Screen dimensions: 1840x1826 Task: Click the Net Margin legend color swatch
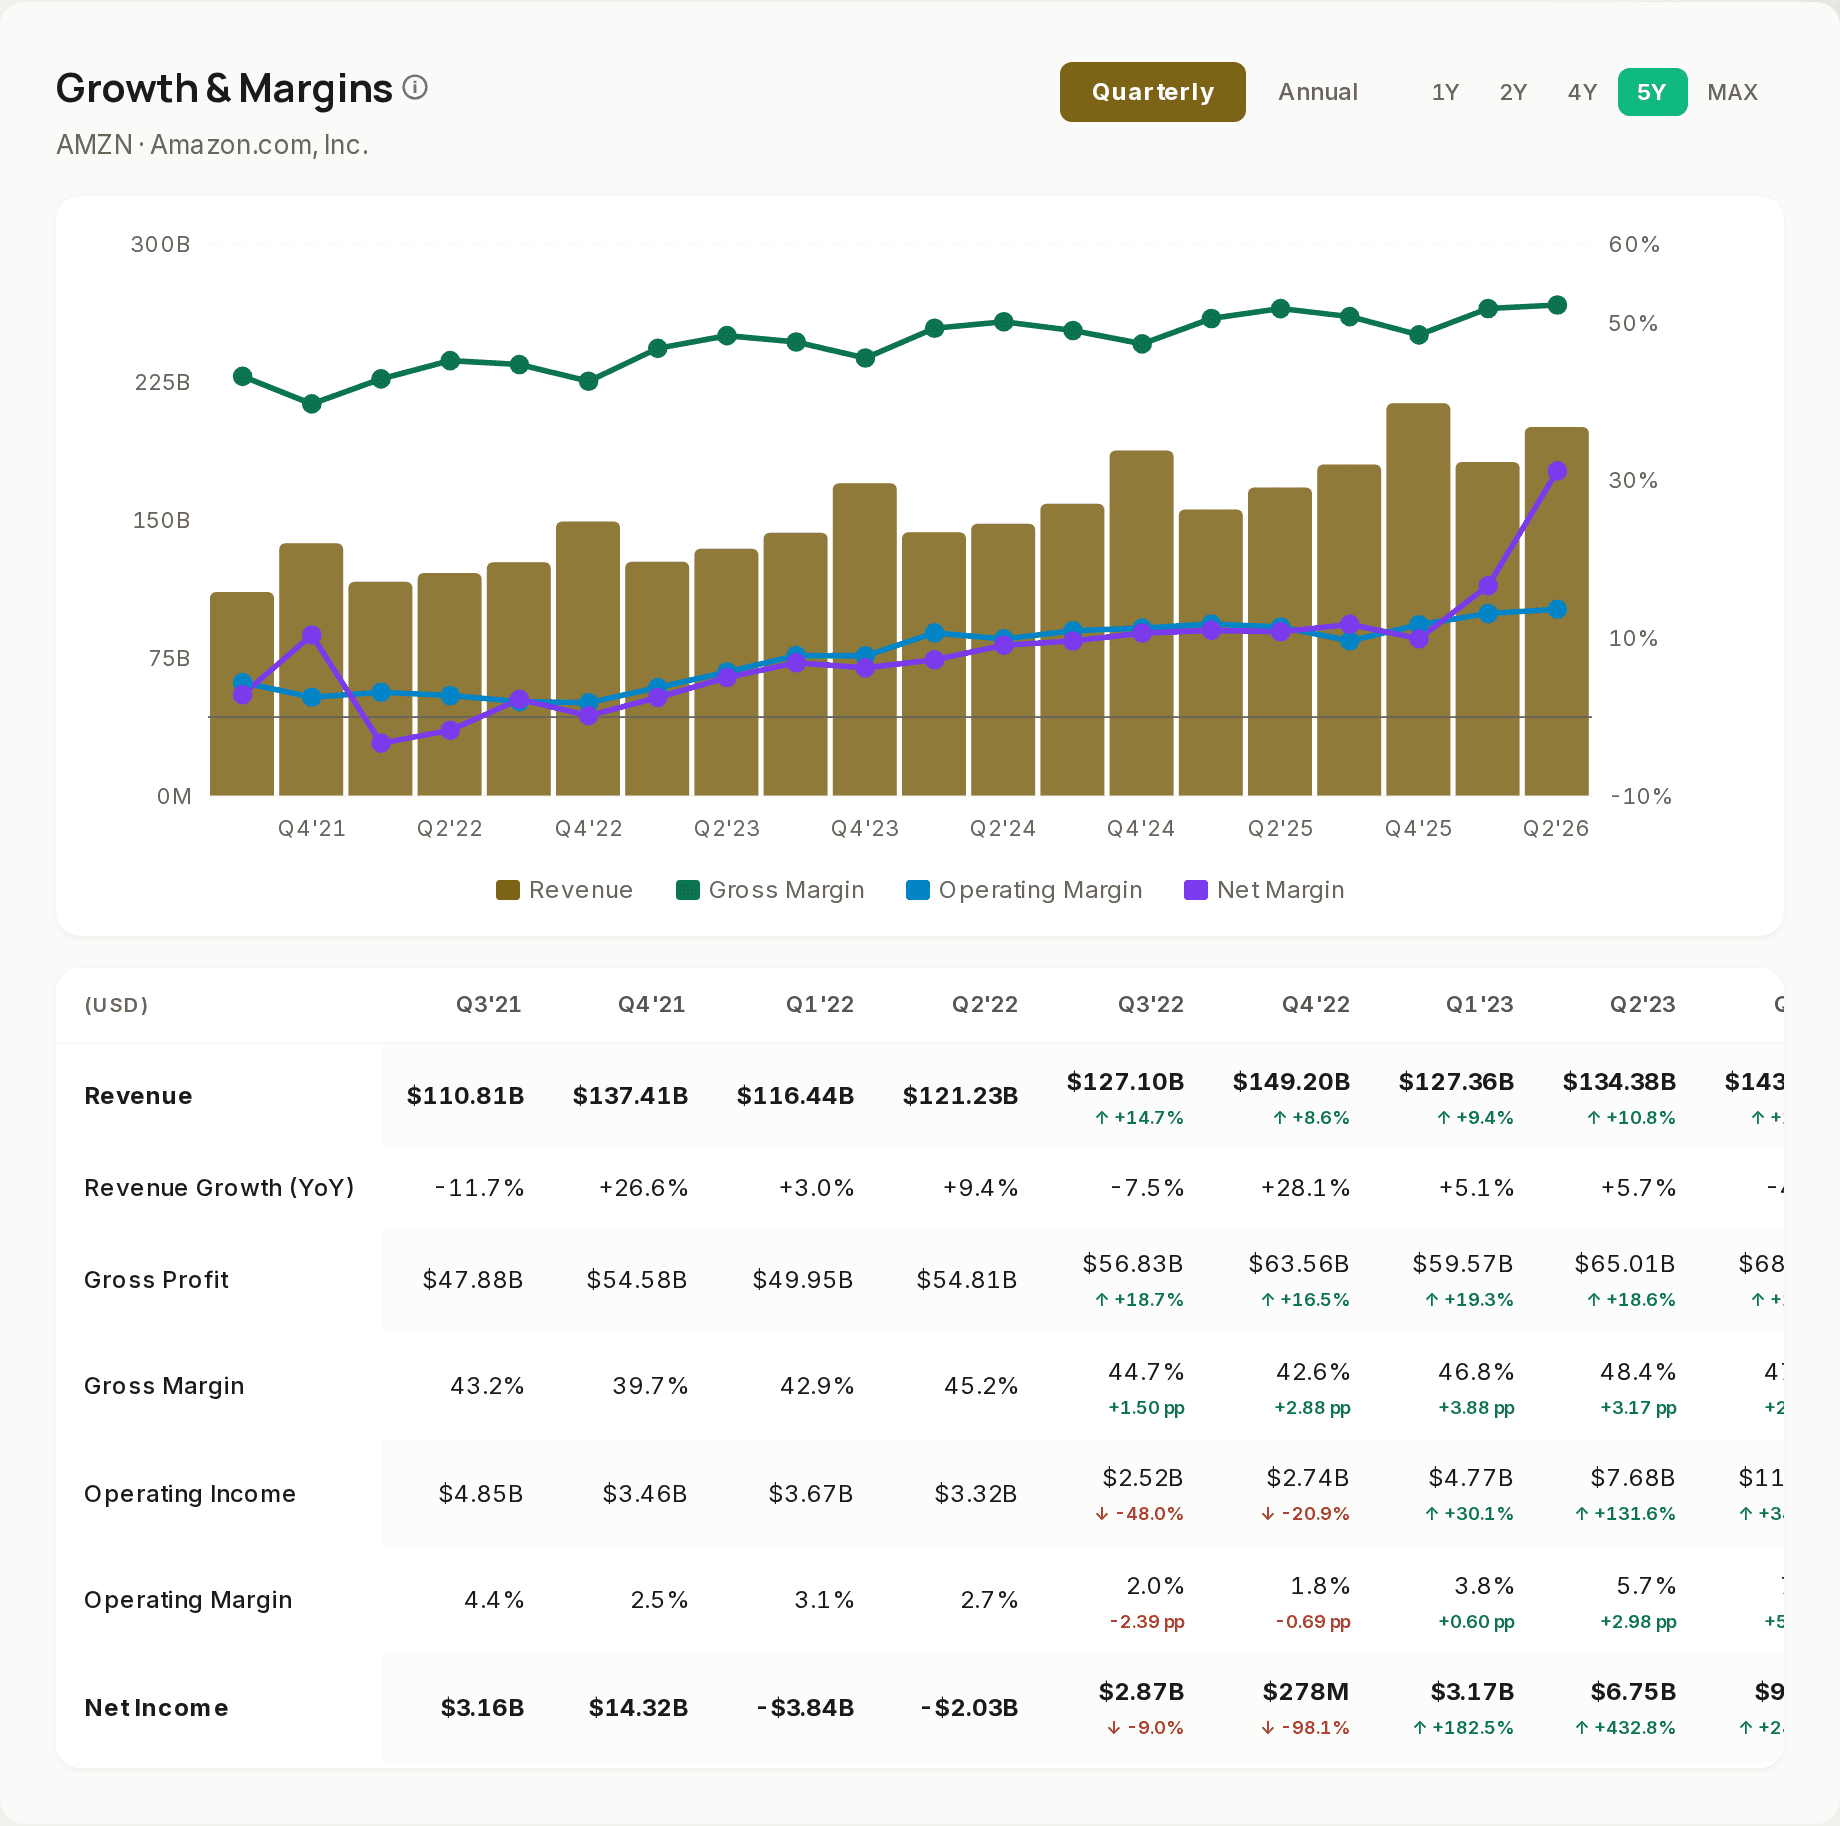pos(1196,890)
